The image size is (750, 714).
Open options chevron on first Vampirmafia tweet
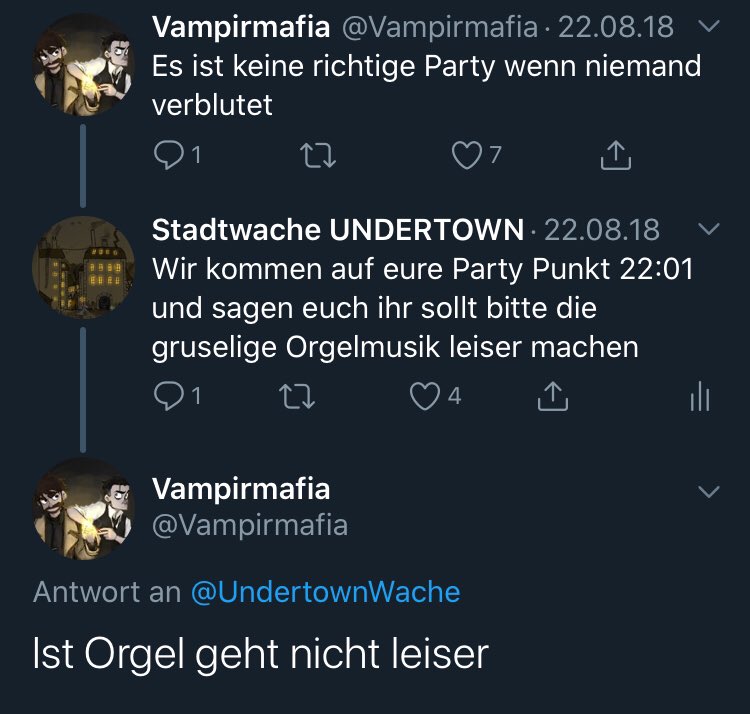708,29
